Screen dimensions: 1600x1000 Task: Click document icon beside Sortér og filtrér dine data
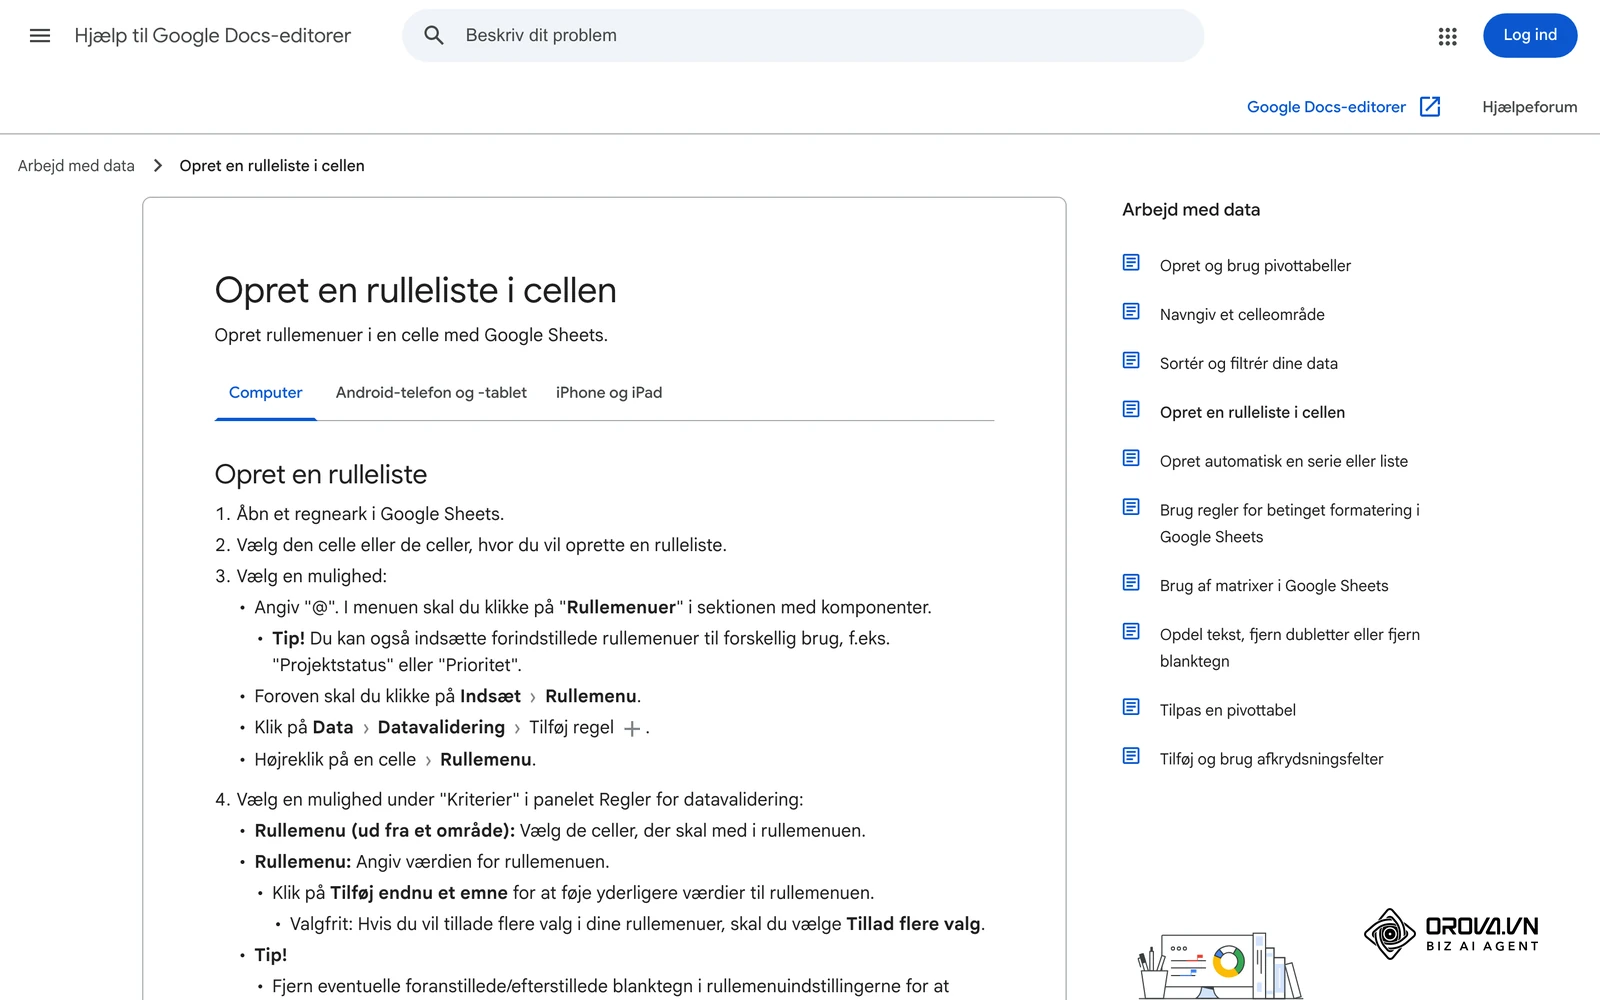1131,361
